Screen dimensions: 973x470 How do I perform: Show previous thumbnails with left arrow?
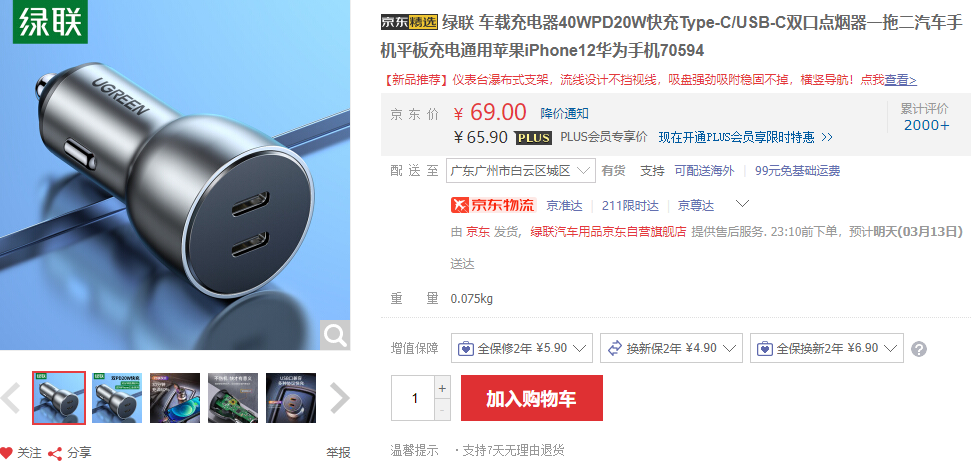pyautogui.click(x=11, y=398)
